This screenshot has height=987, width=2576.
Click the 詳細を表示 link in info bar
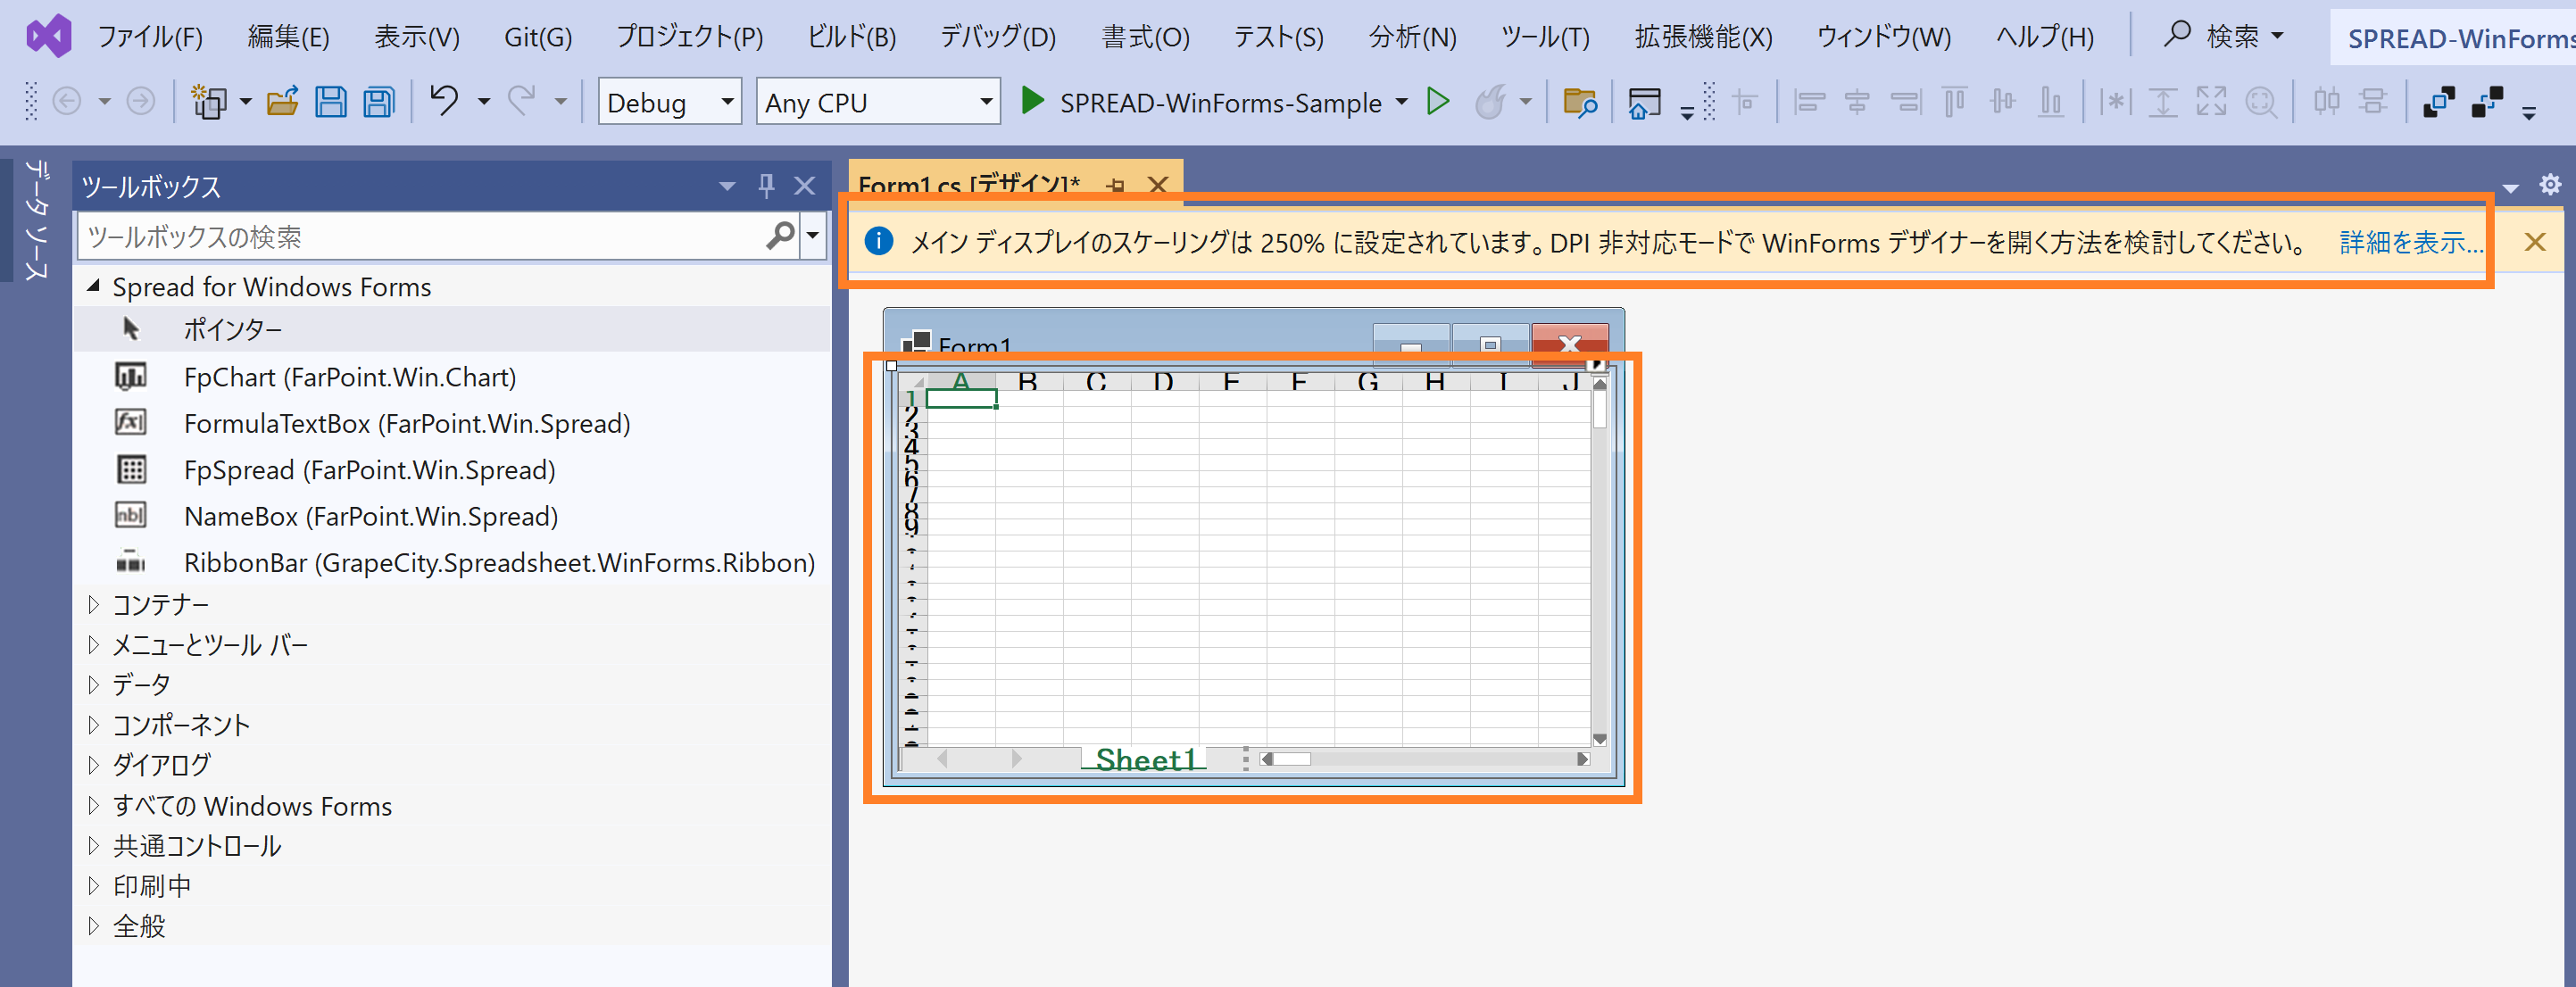point(2411,242)
